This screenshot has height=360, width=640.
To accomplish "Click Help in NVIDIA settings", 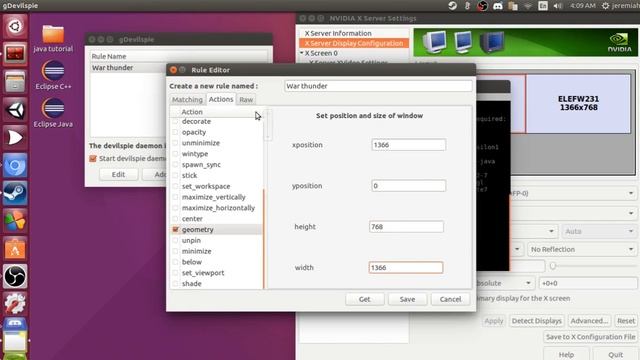I will [566, 354].
